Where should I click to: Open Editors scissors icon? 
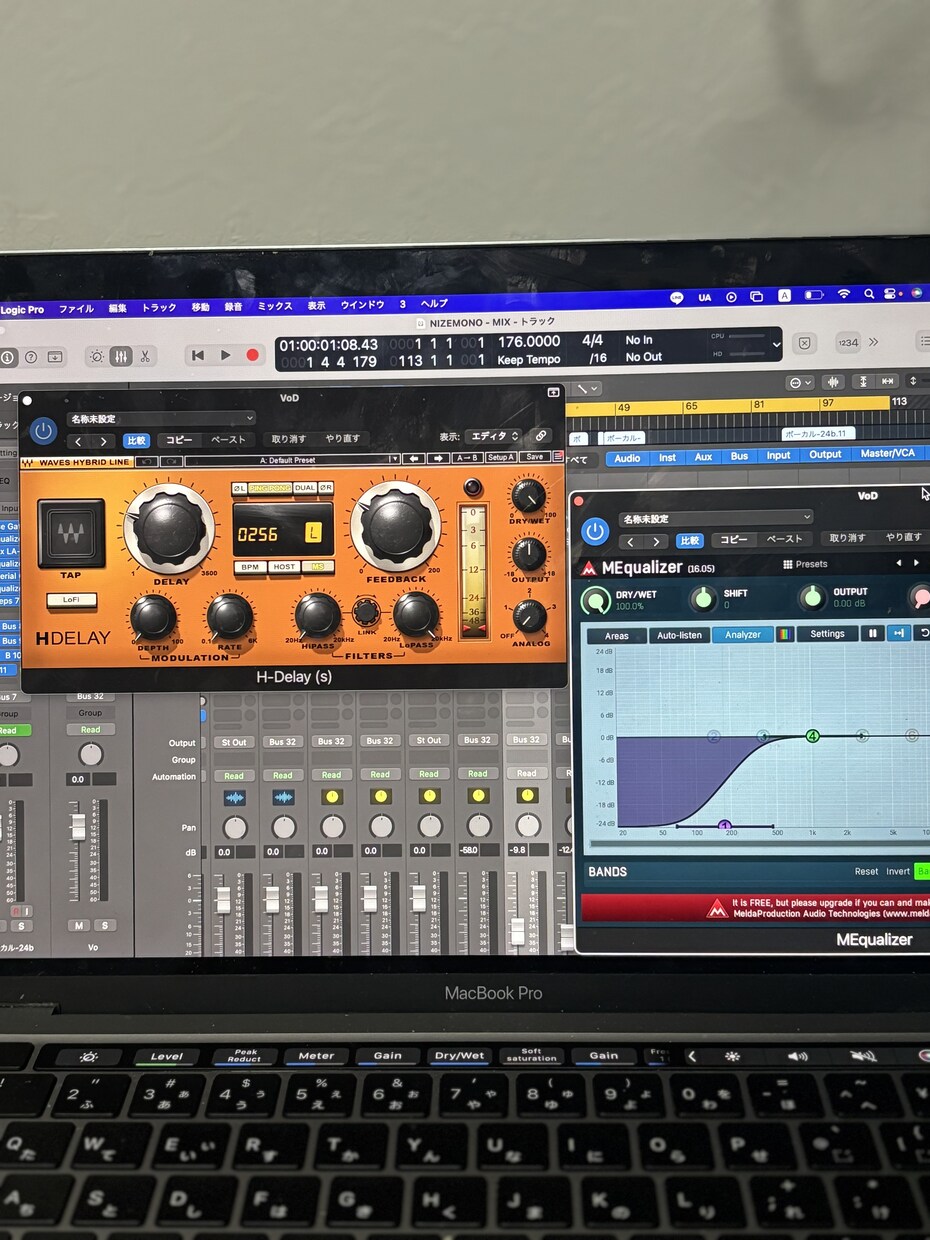tap(145, 356)
